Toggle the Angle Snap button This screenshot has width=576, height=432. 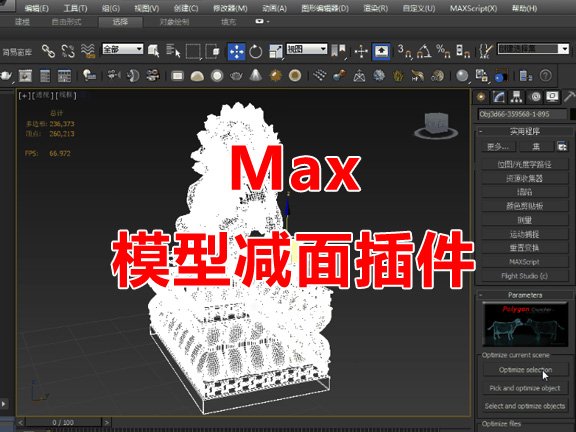click(424, 51)
